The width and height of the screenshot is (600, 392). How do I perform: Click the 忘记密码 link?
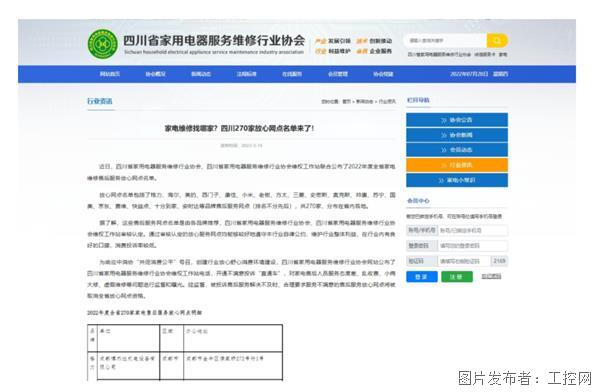point(491,276)
